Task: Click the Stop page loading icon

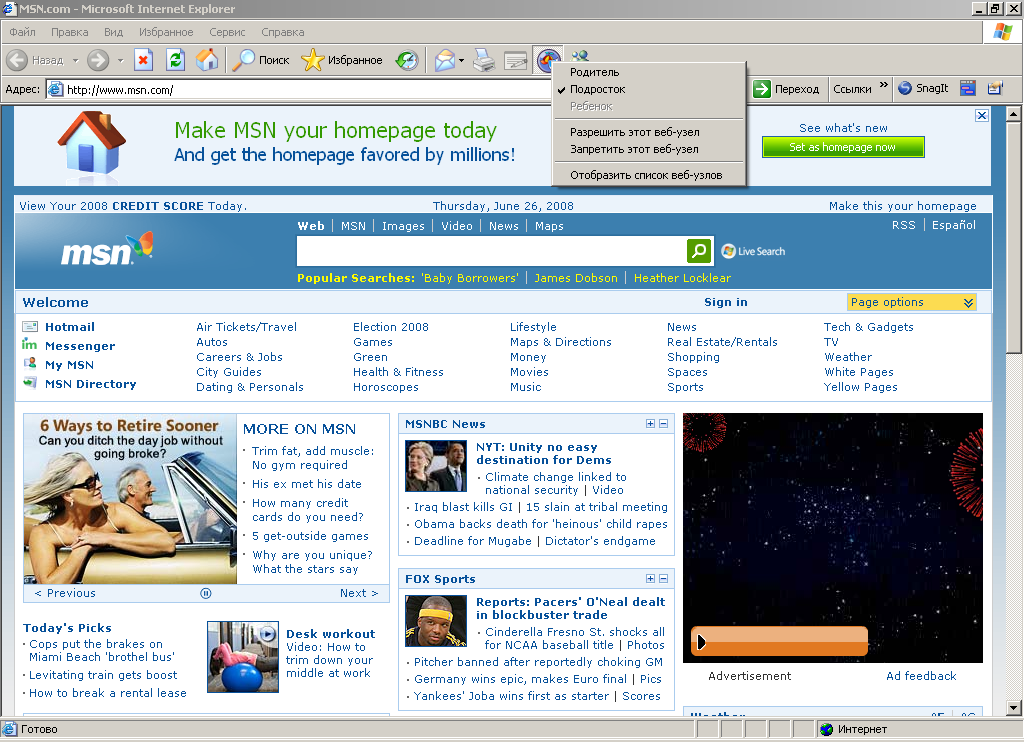Action: click(143, 60)
